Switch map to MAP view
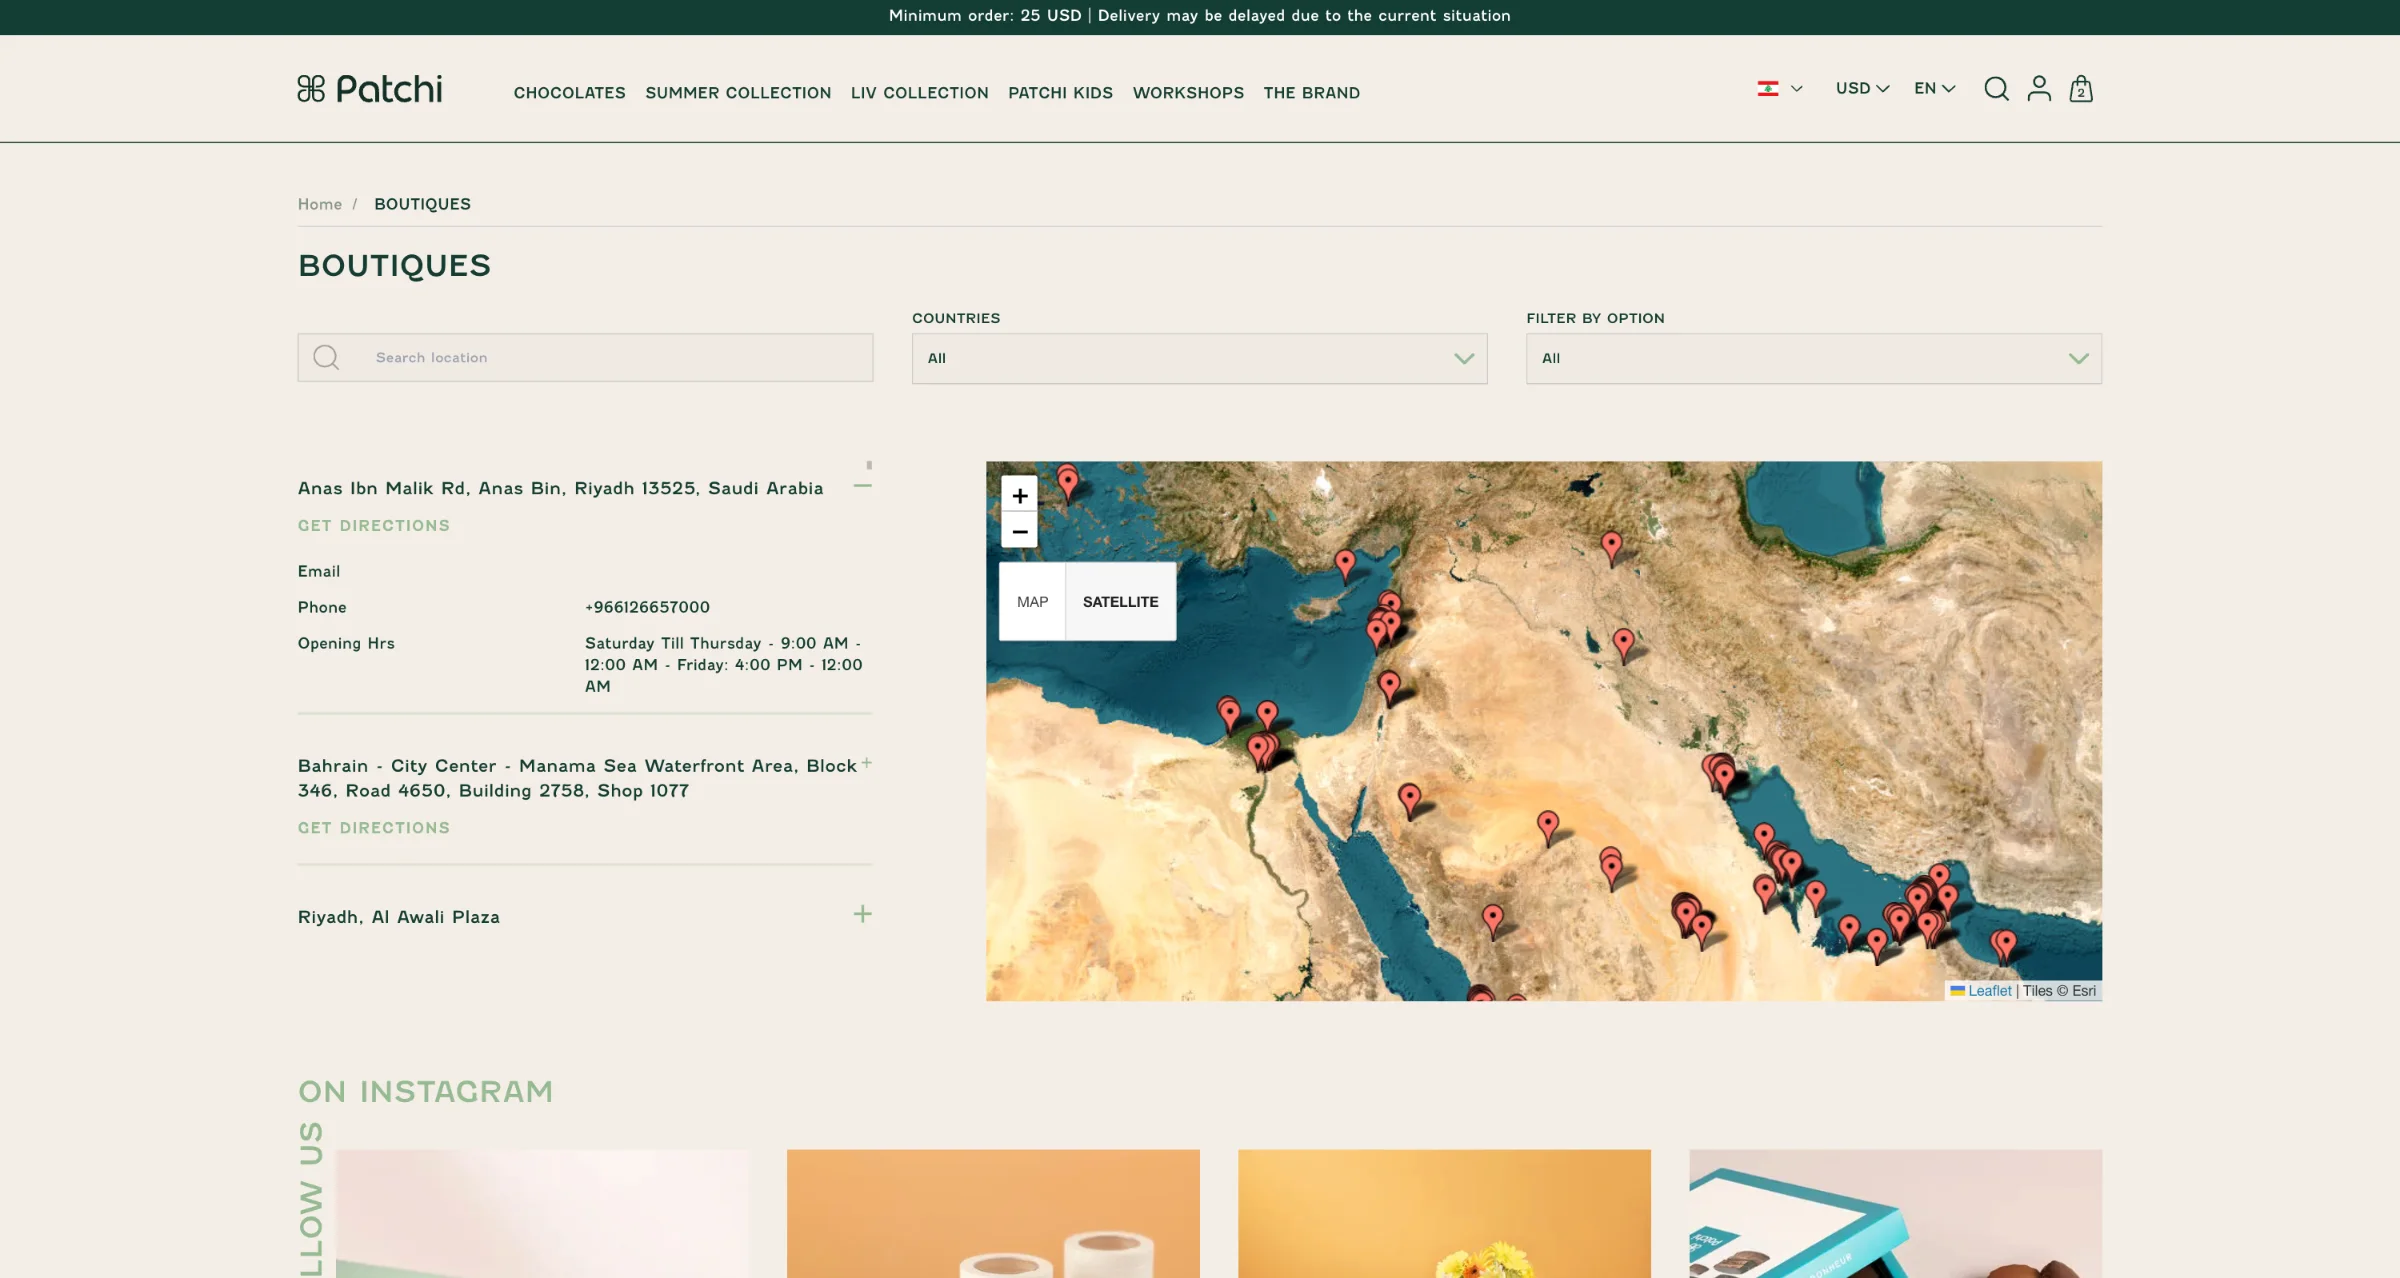 (x=1032, y=601)
